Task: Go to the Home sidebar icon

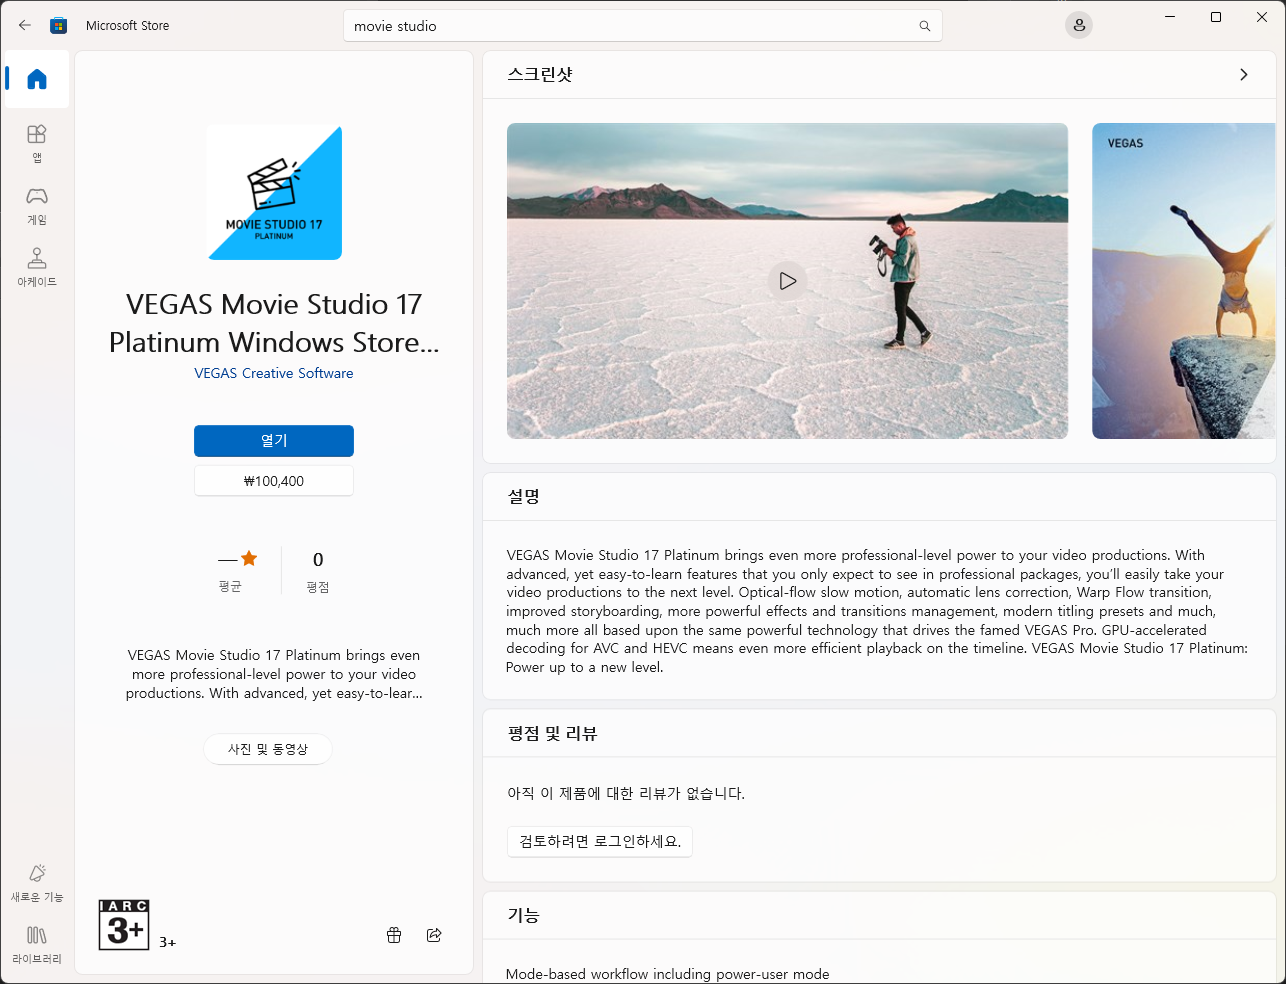Action: [x=37, y=79]
